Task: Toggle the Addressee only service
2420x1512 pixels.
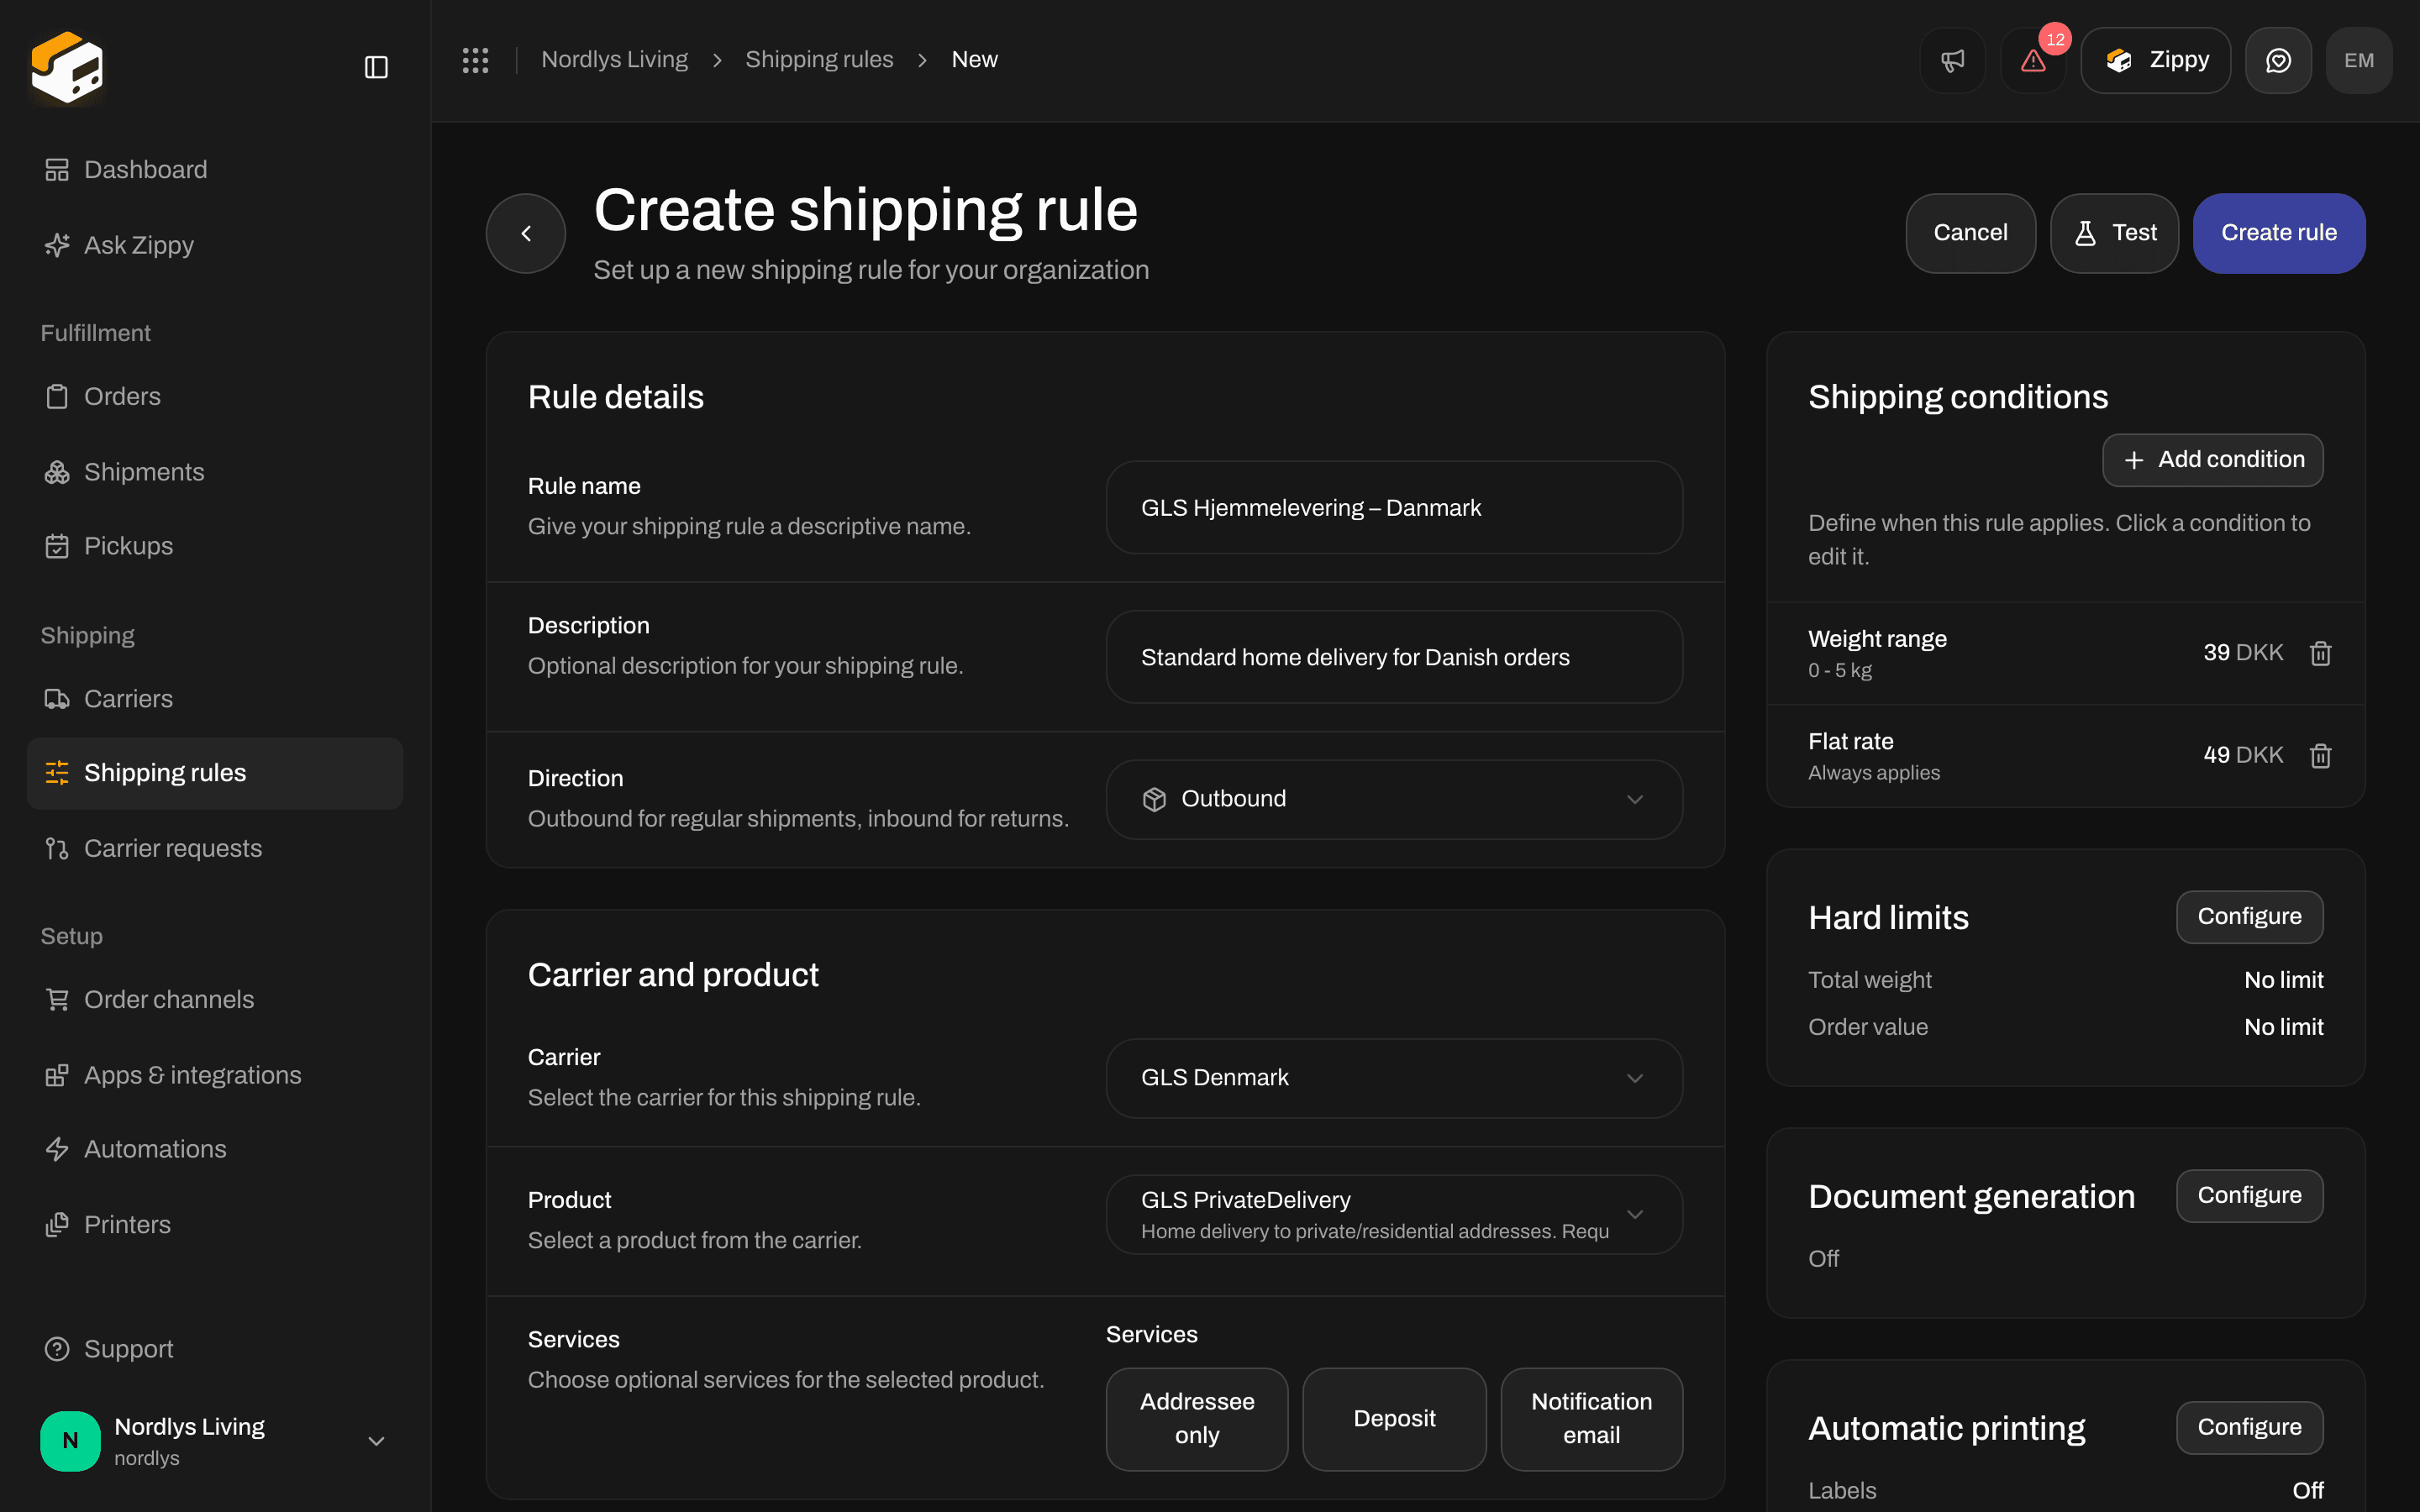Action: 1197,1418
